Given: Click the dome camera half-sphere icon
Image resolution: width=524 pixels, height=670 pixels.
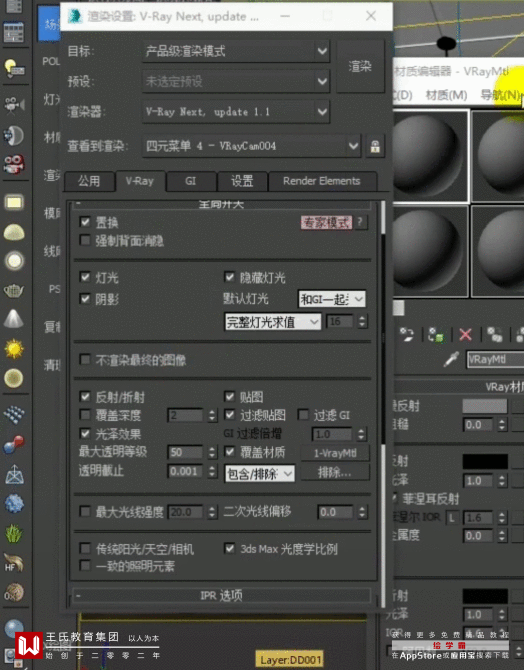Looking at the screenshot, I should coord(14,135).
